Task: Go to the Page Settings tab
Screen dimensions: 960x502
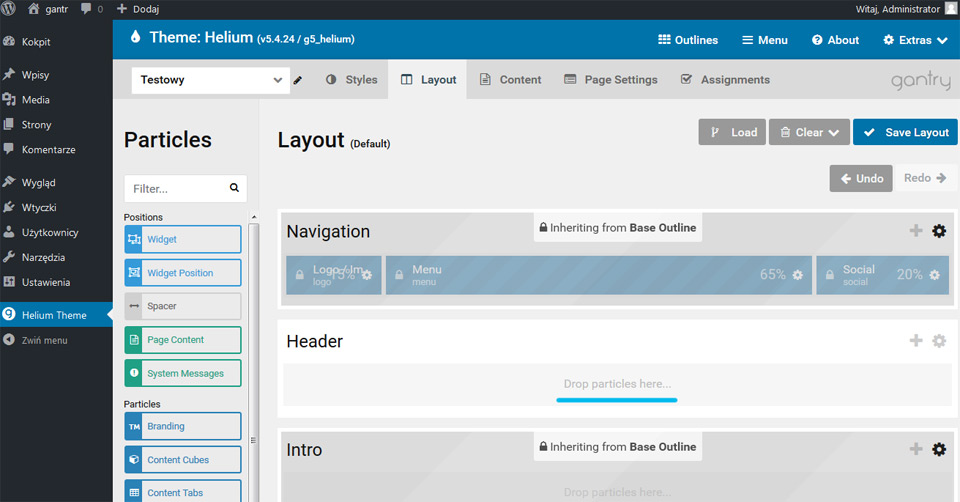Action: pyautogui.click(x=610, y=80)
